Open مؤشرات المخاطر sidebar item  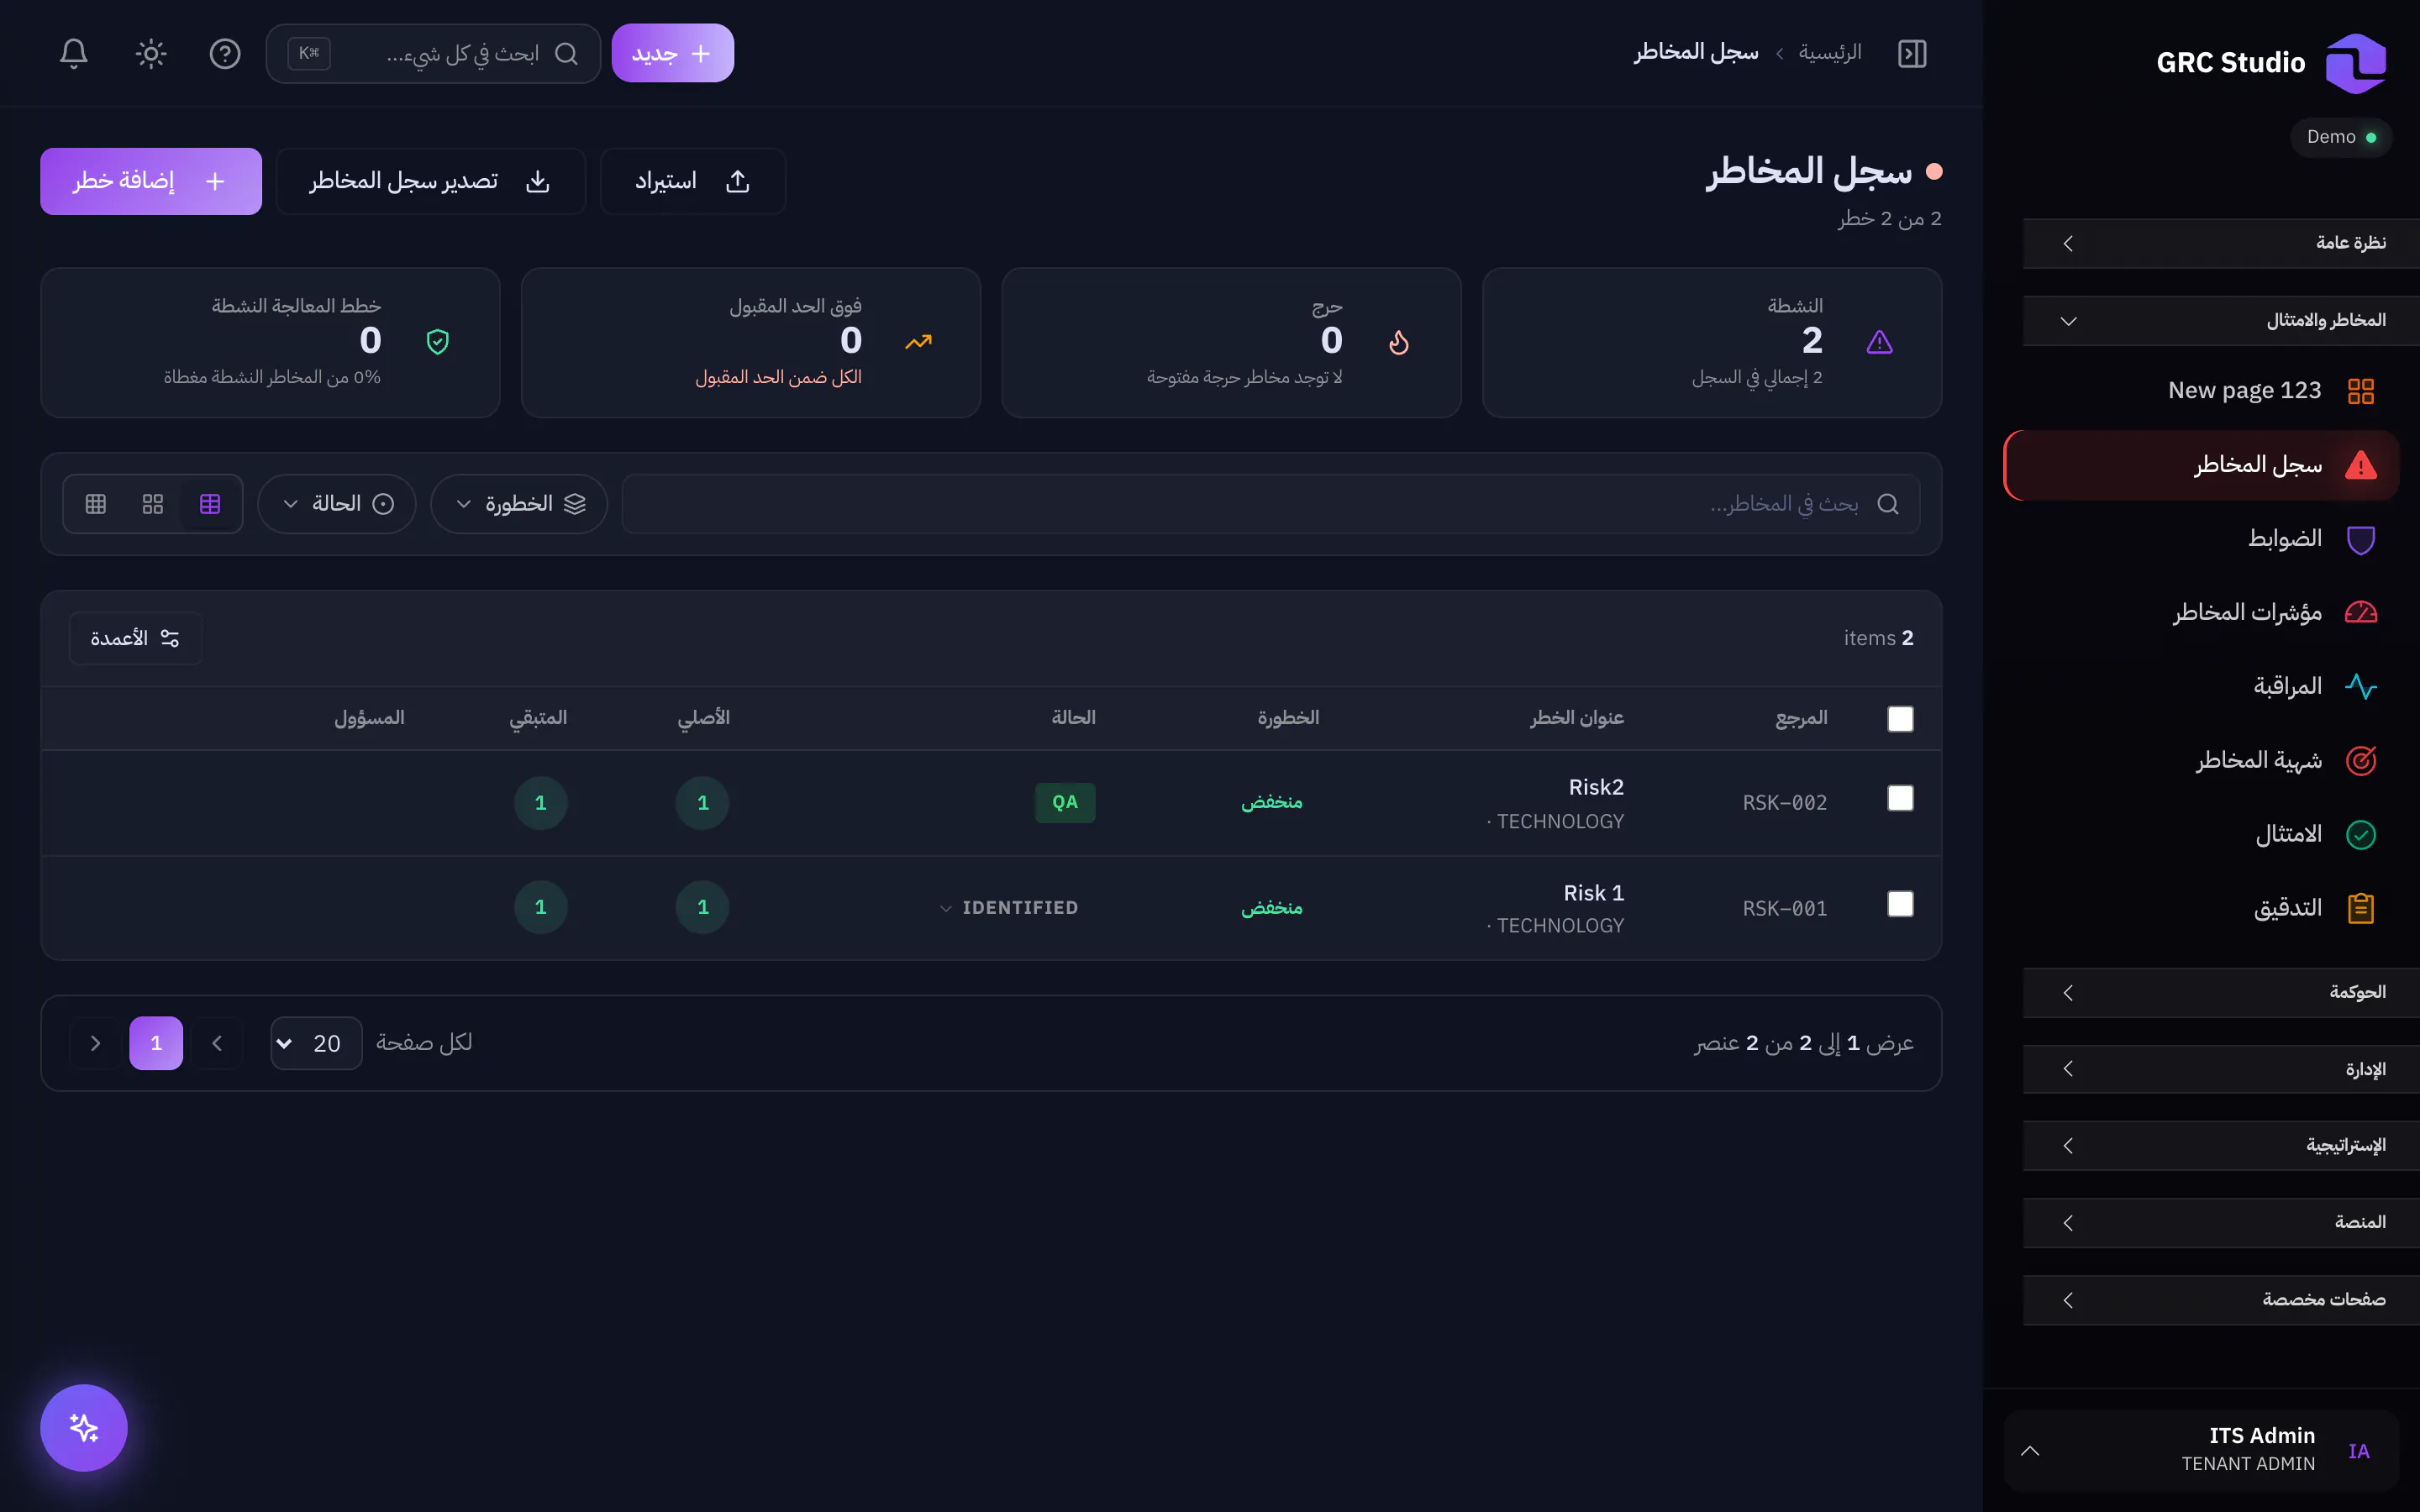2201,612
